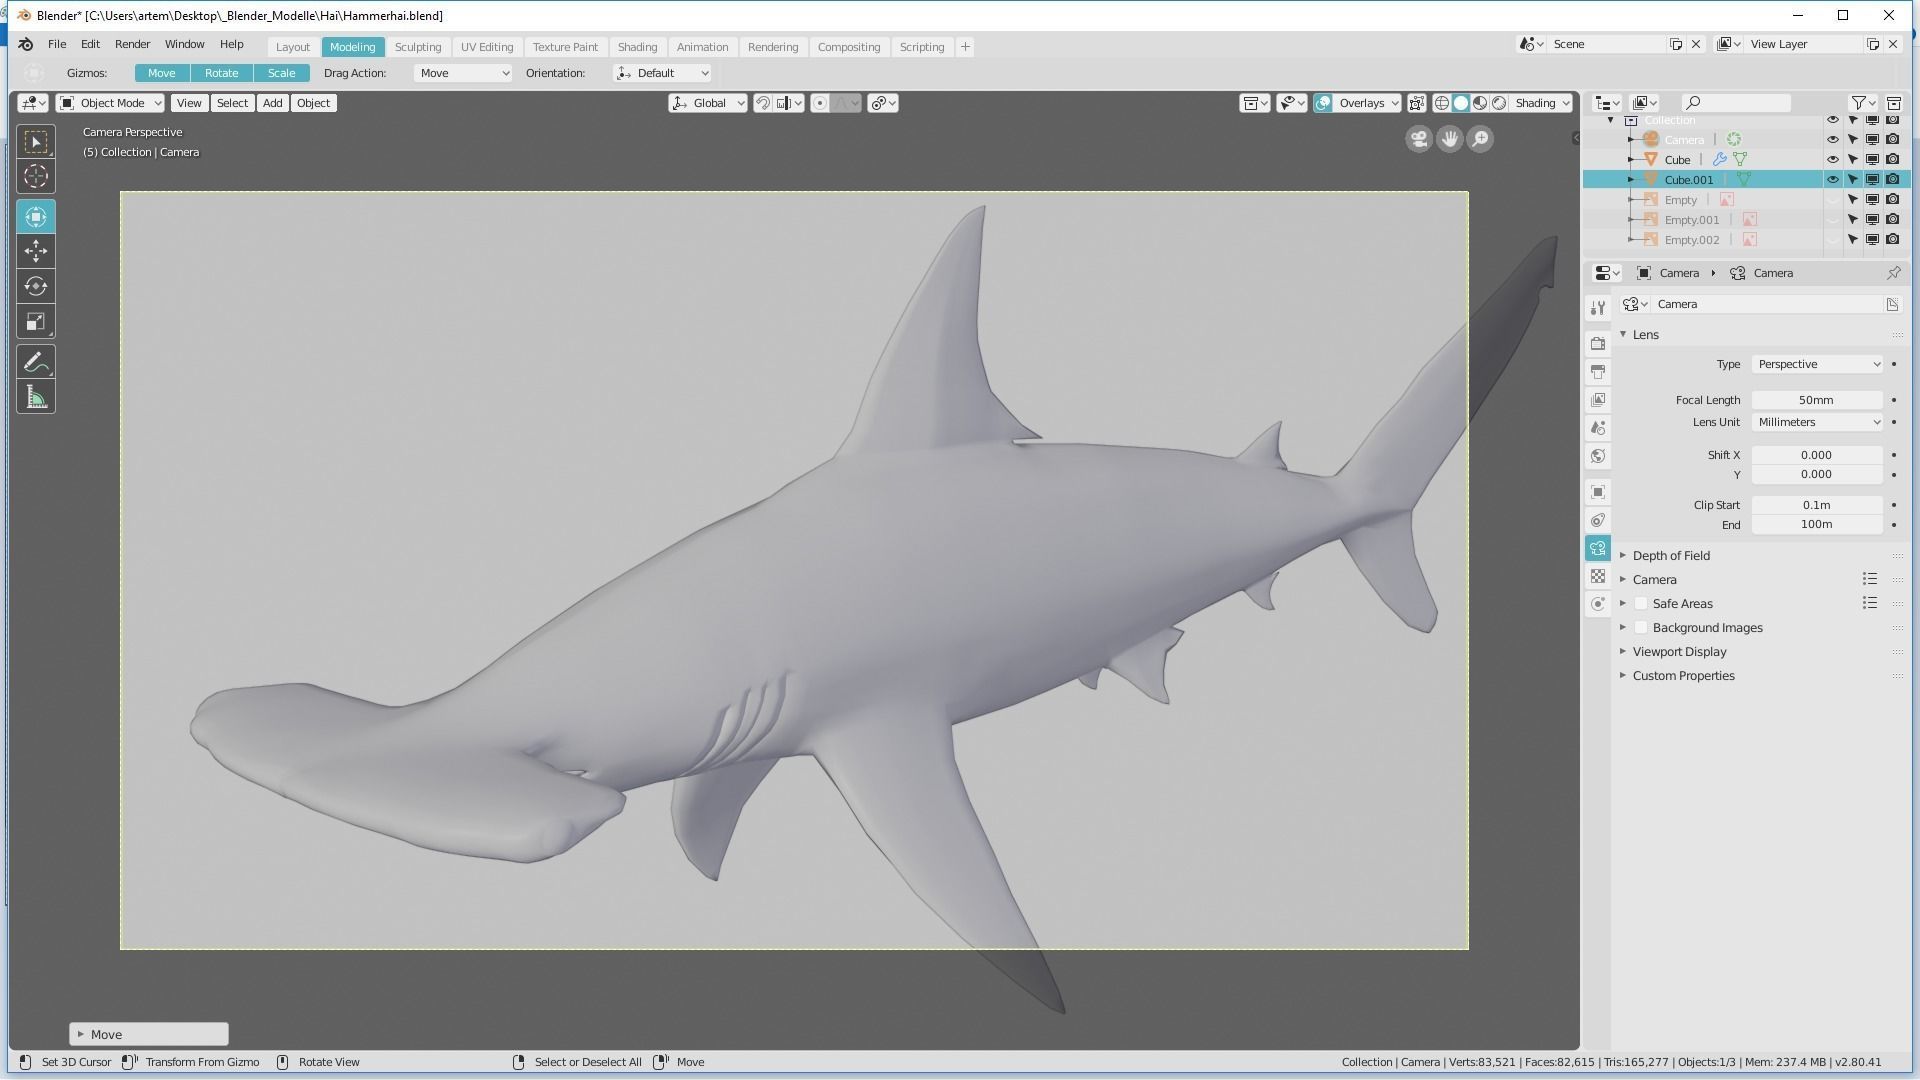The width and height of the screenshot is (1920, 1080).
Task: Toggle Scale gizmo button
Action: click(281, 73)
